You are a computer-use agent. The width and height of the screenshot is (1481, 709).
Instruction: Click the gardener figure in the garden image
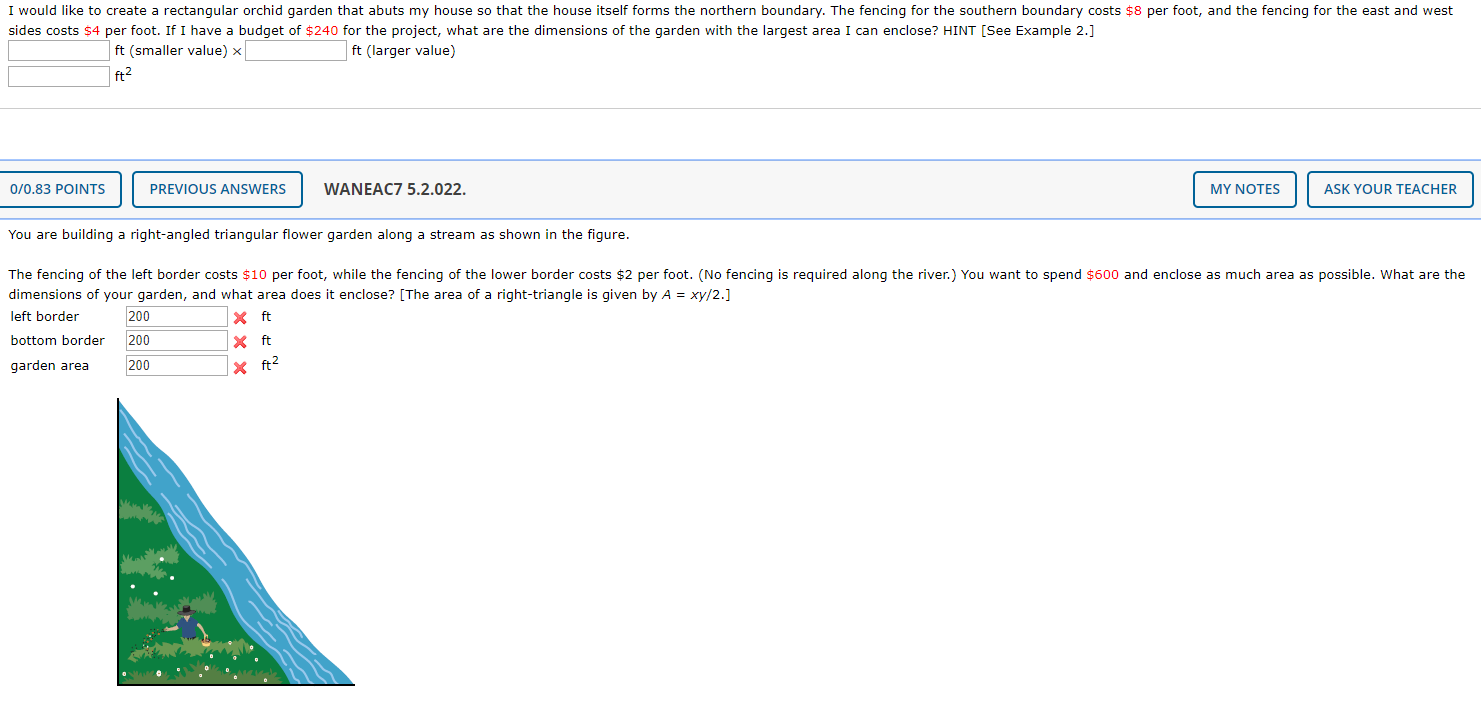click(187, 622)
